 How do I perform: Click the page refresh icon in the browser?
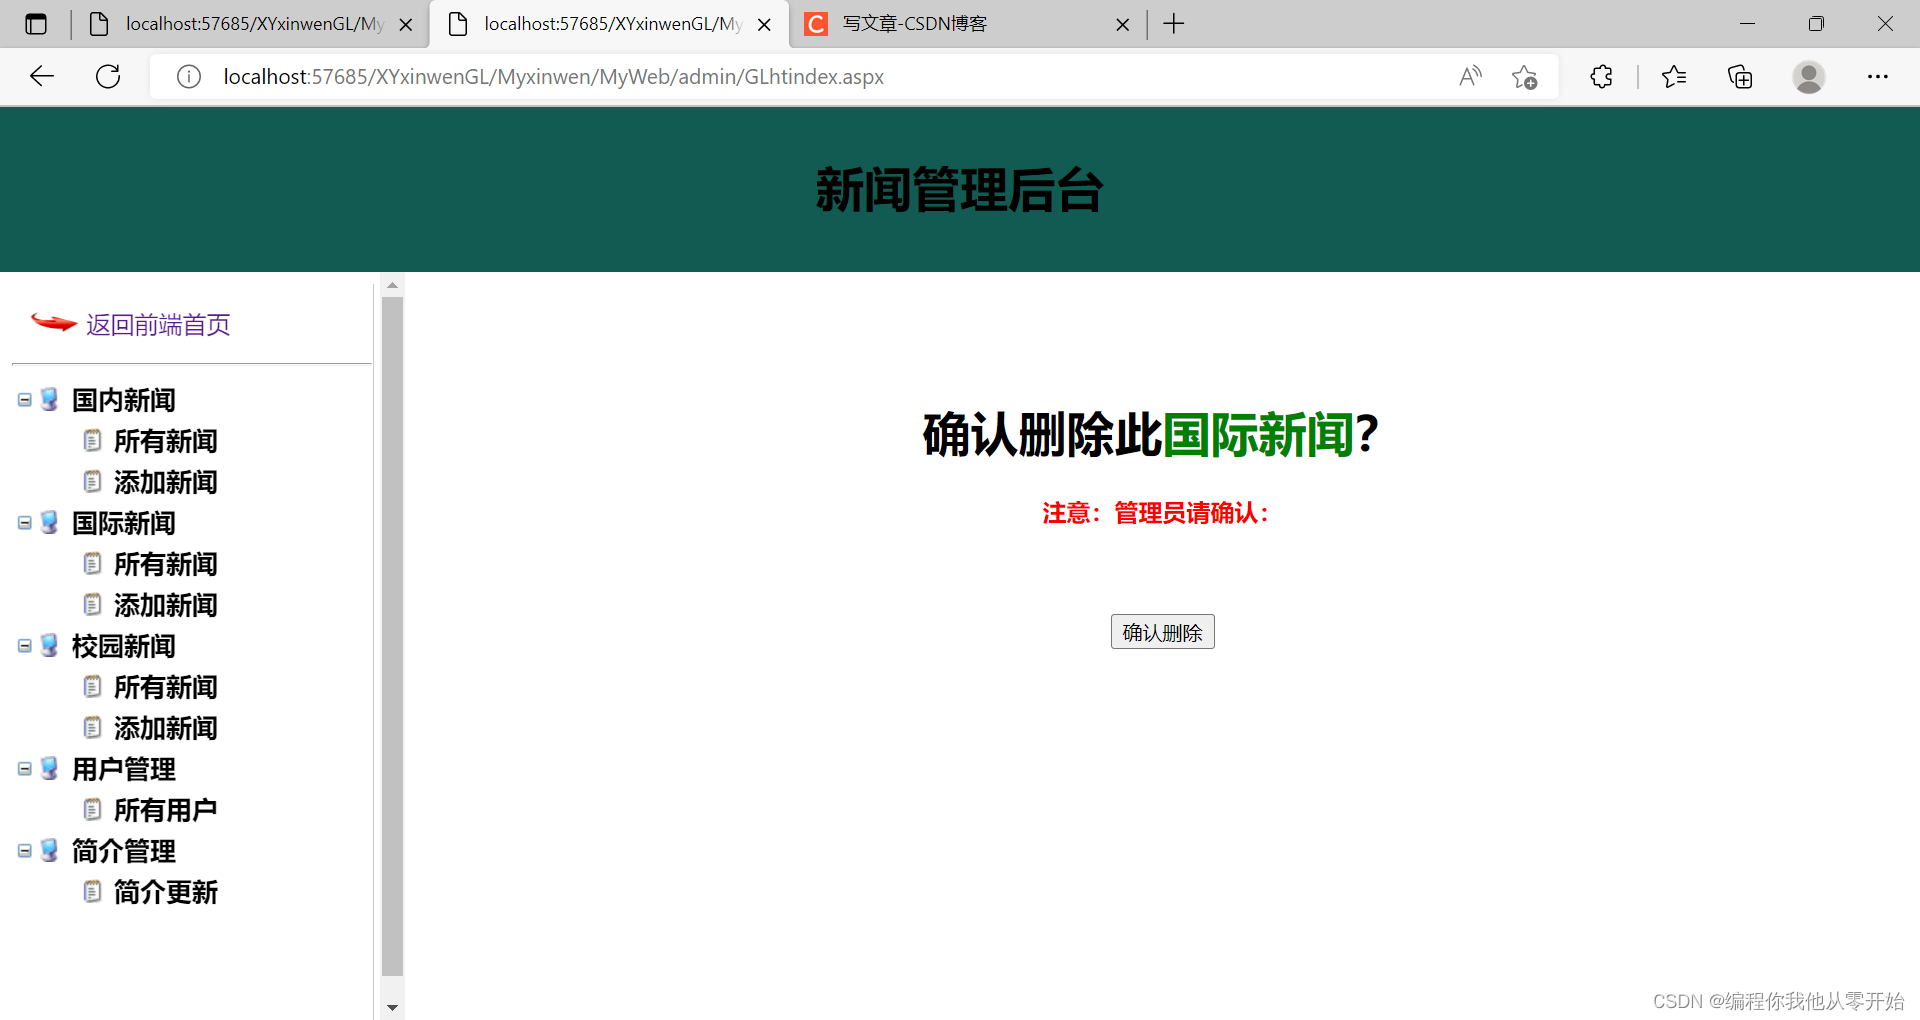(108, 76)
